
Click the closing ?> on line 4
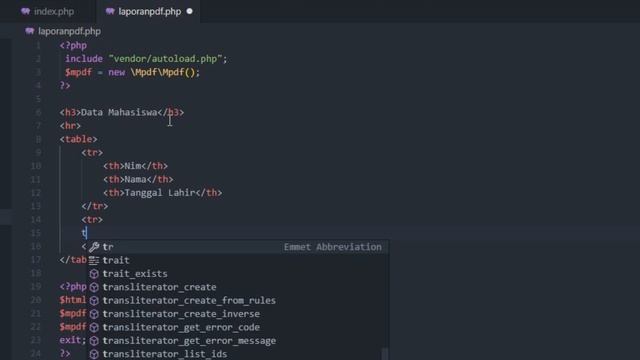pos(65,86)
